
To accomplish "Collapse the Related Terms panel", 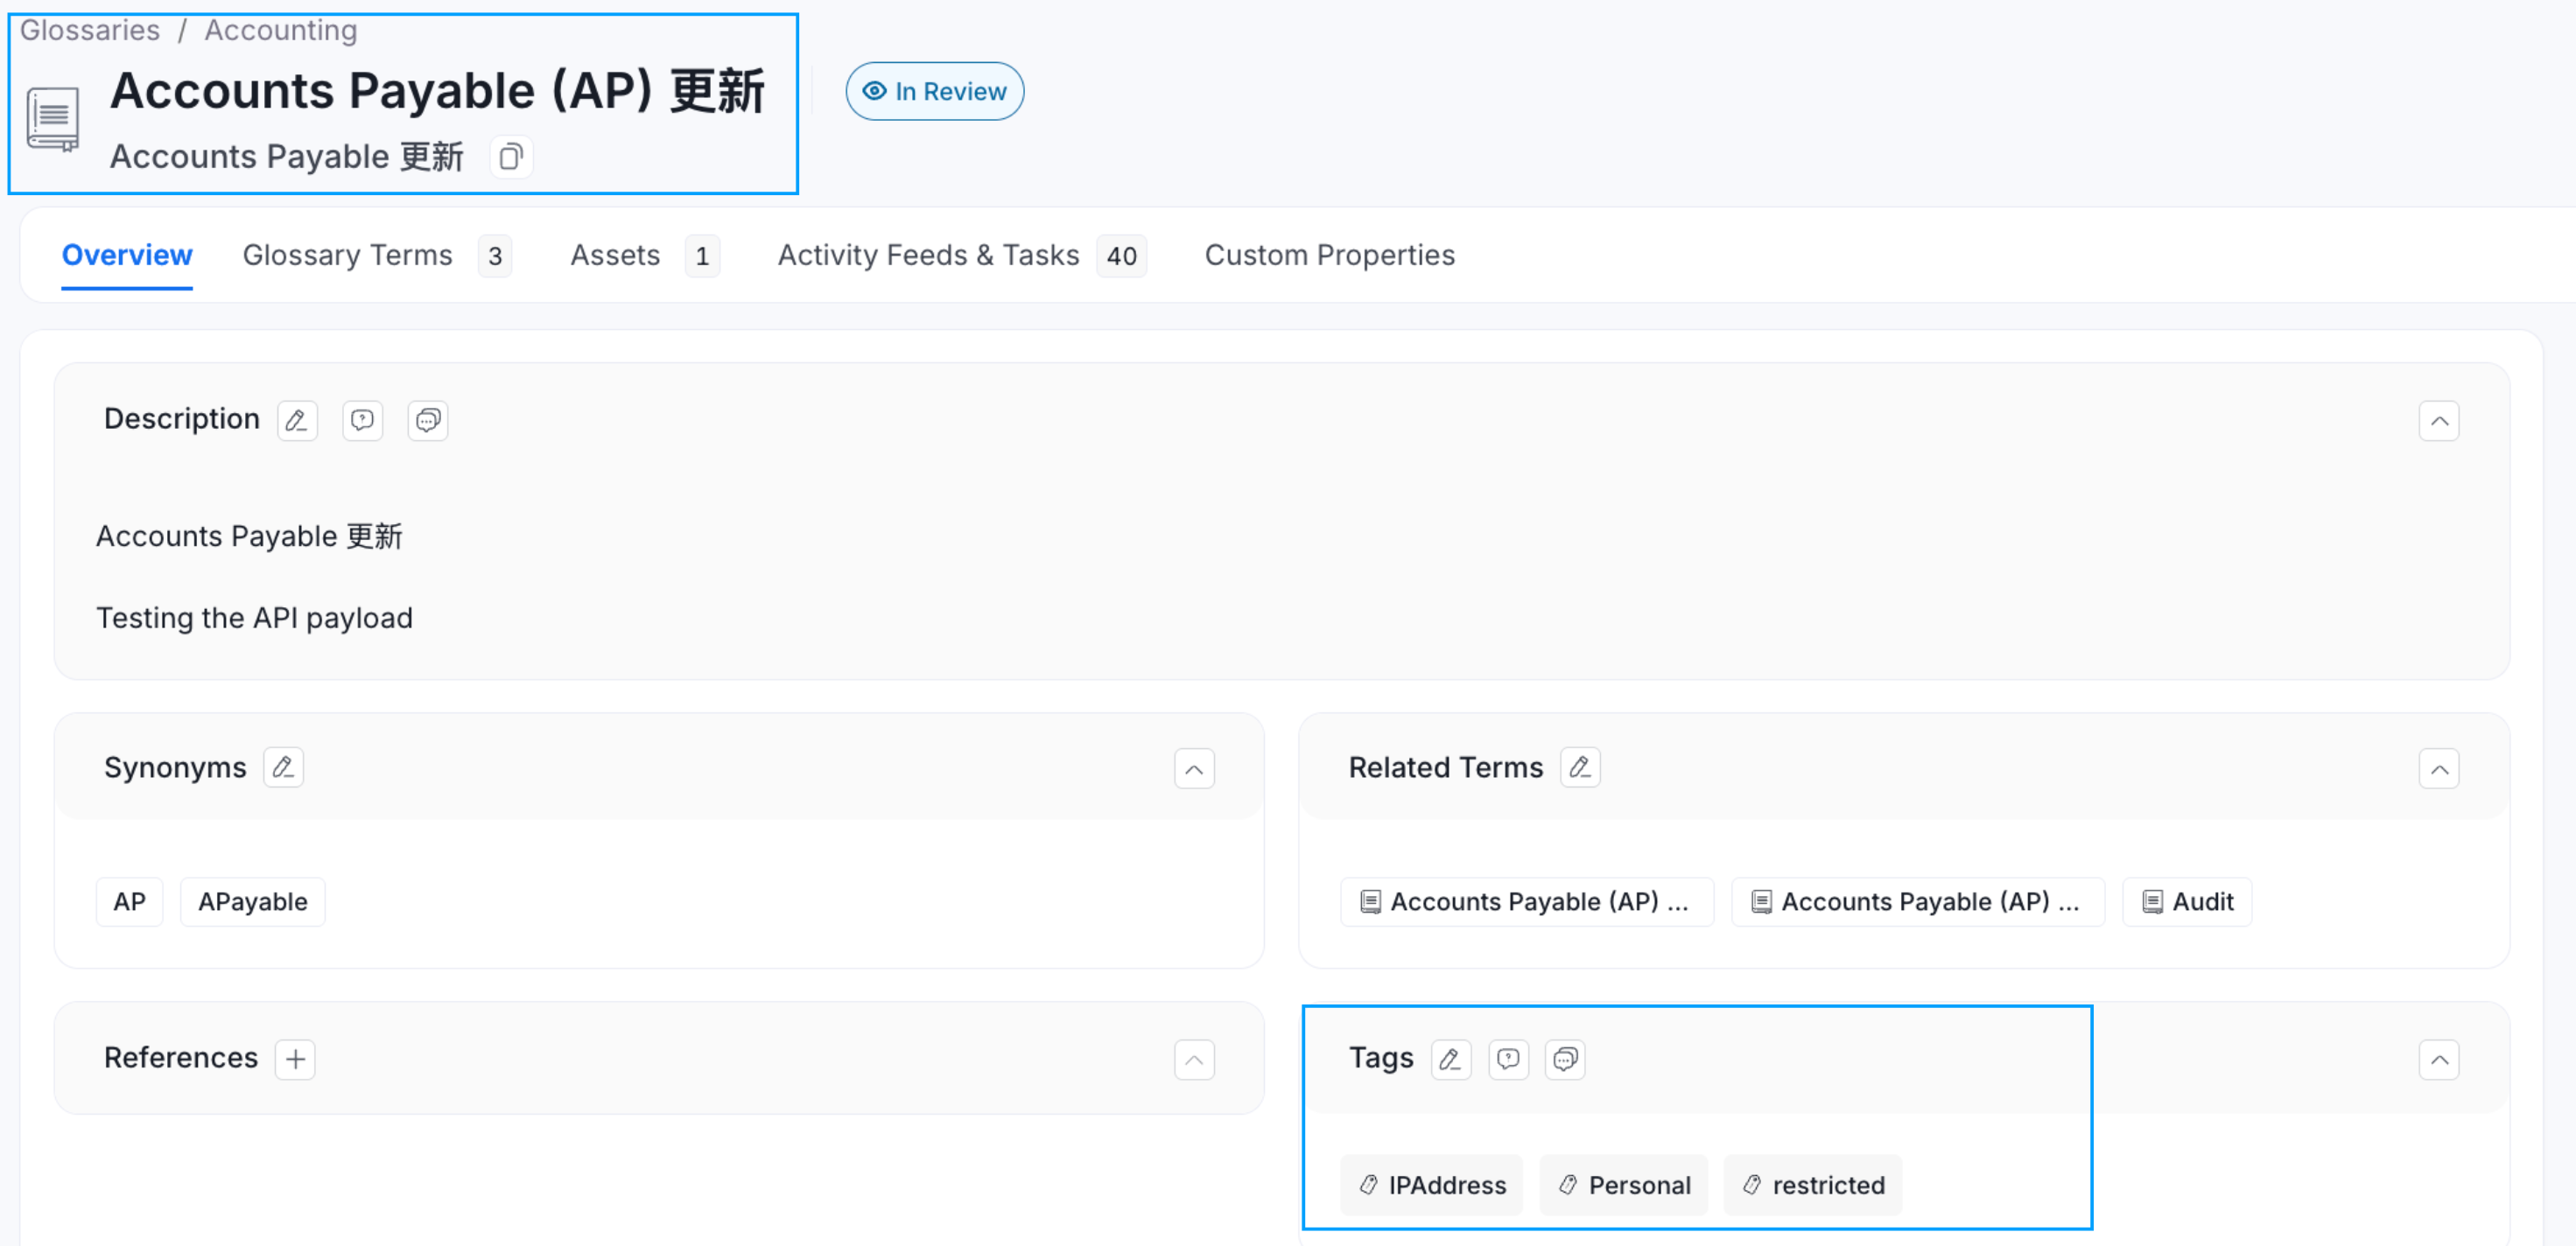I will tap(2440, 768).
